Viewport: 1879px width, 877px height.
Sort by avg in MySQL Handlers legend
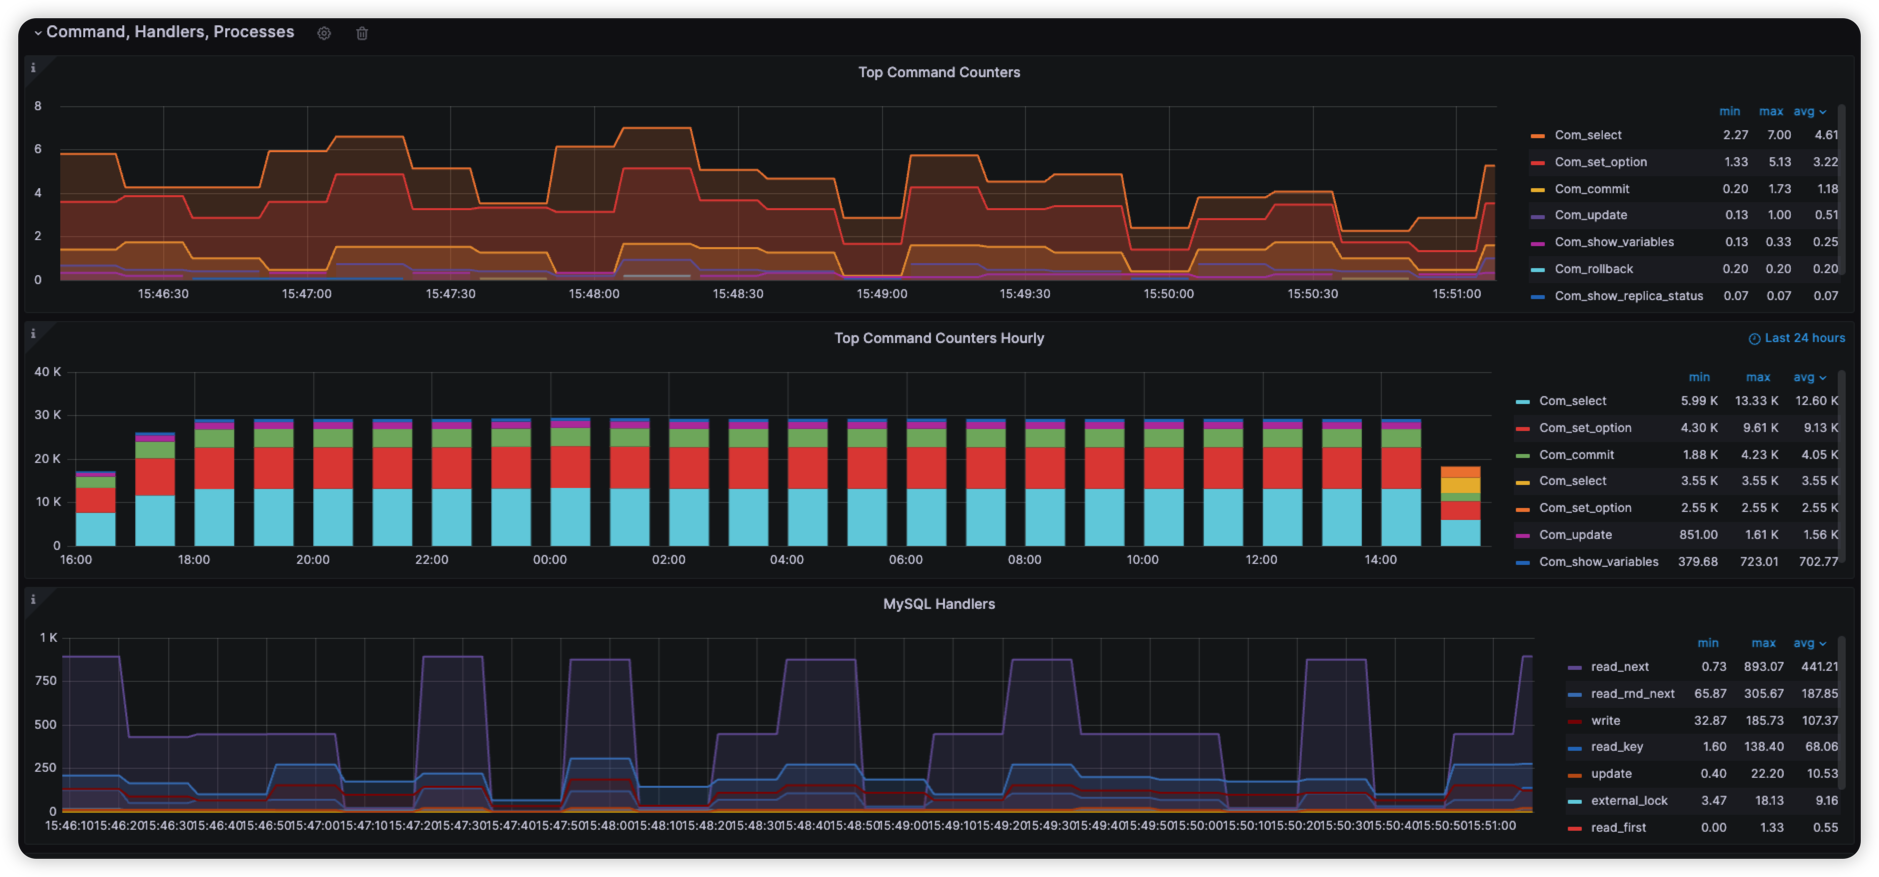tap(1810, 643)
